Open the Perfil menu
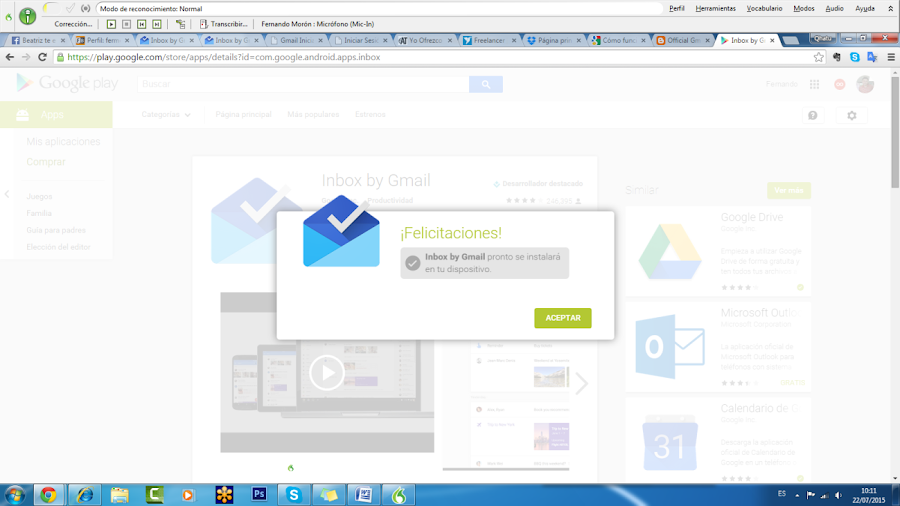900x506 pixels. coord(677,9)
